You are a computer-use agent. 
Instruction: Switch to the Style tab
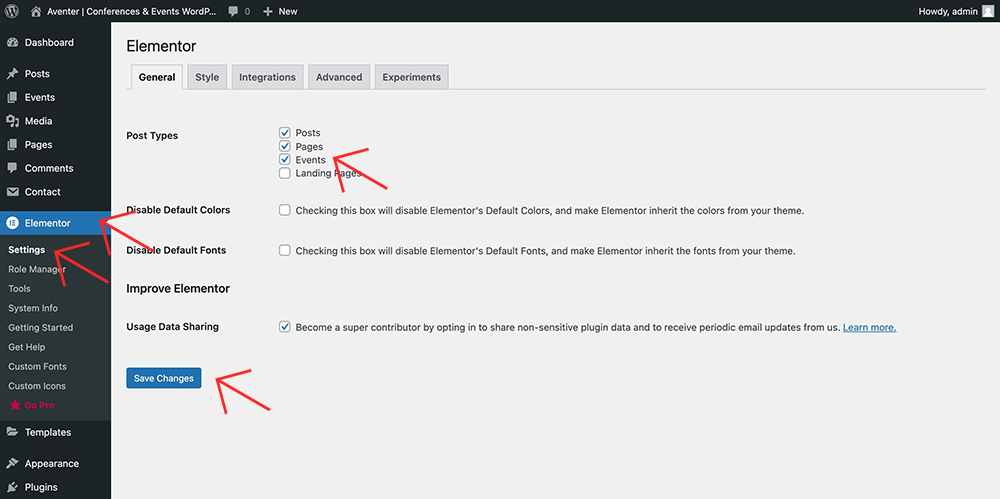tap(207, 77)
